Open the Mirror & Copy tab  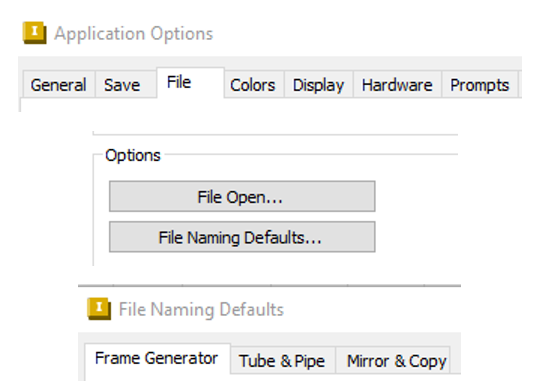point(393,361)
